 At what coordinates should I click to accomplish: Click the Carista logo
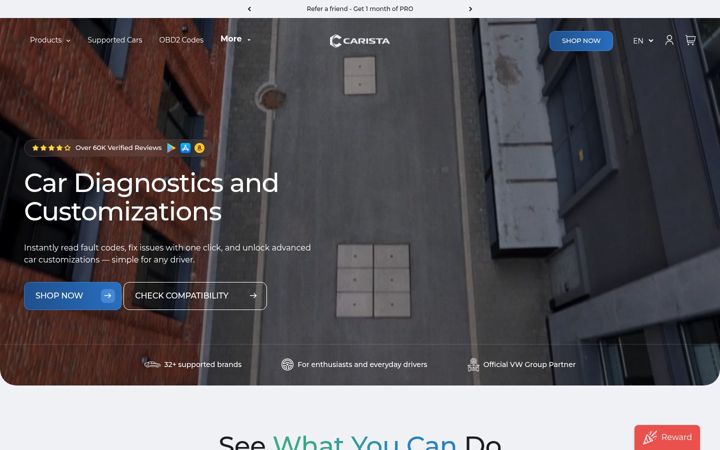(360, 41)
